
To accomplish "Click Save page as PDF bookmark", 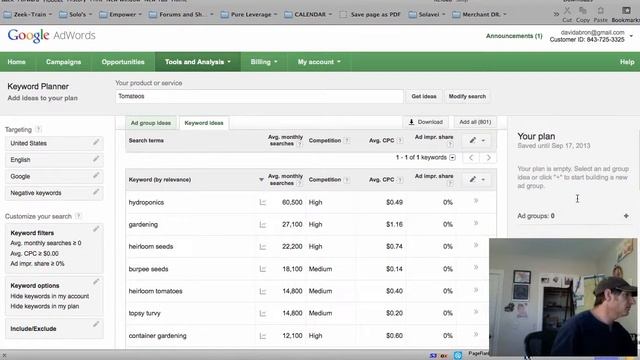I will pos(370,14).
